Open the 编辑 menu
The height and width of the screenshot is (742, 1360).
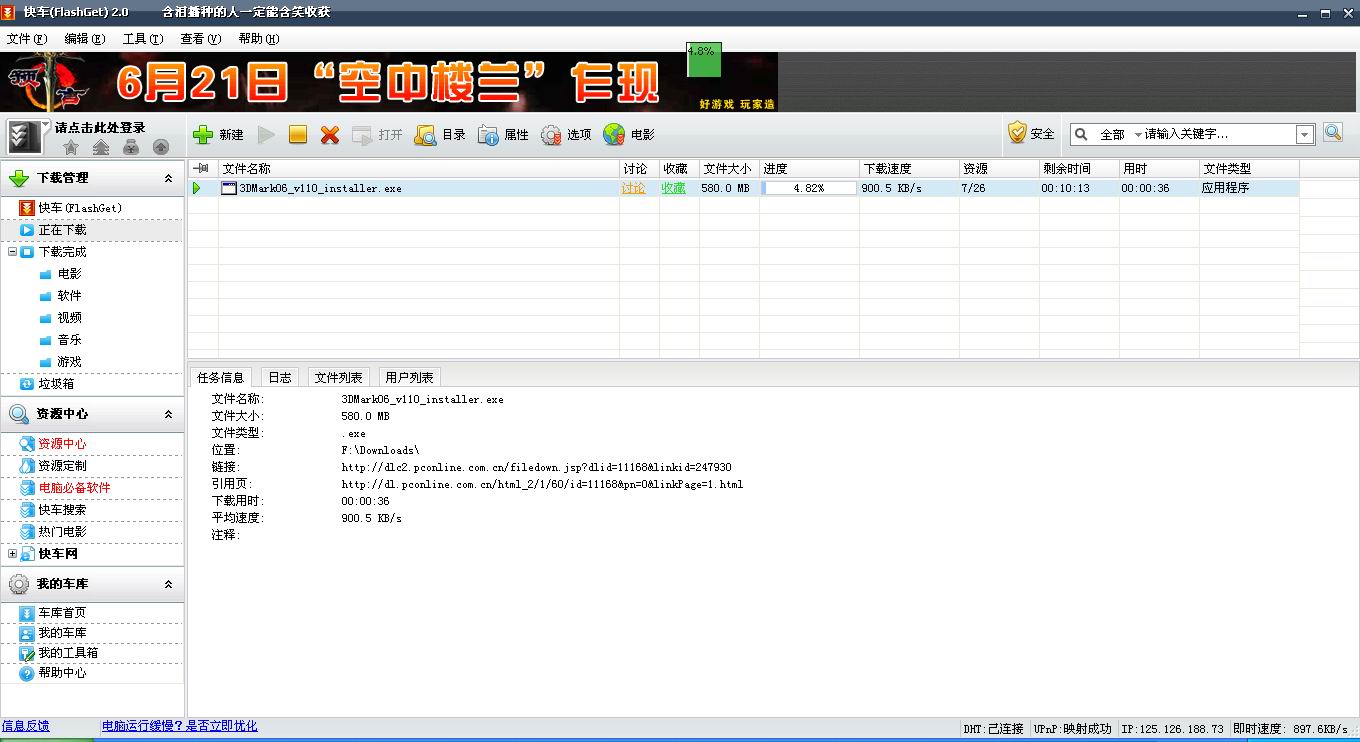pos(85,39)
